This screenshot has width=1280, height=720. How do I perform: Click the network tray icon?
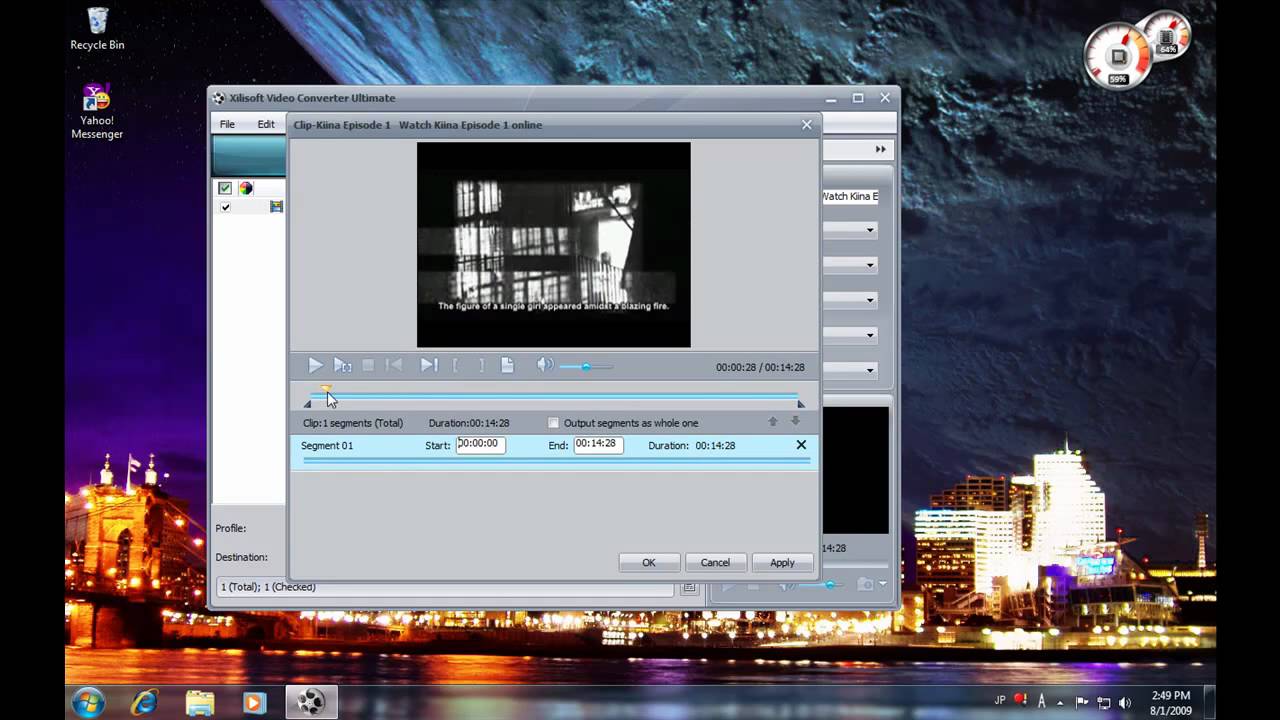click(1103, 702)
